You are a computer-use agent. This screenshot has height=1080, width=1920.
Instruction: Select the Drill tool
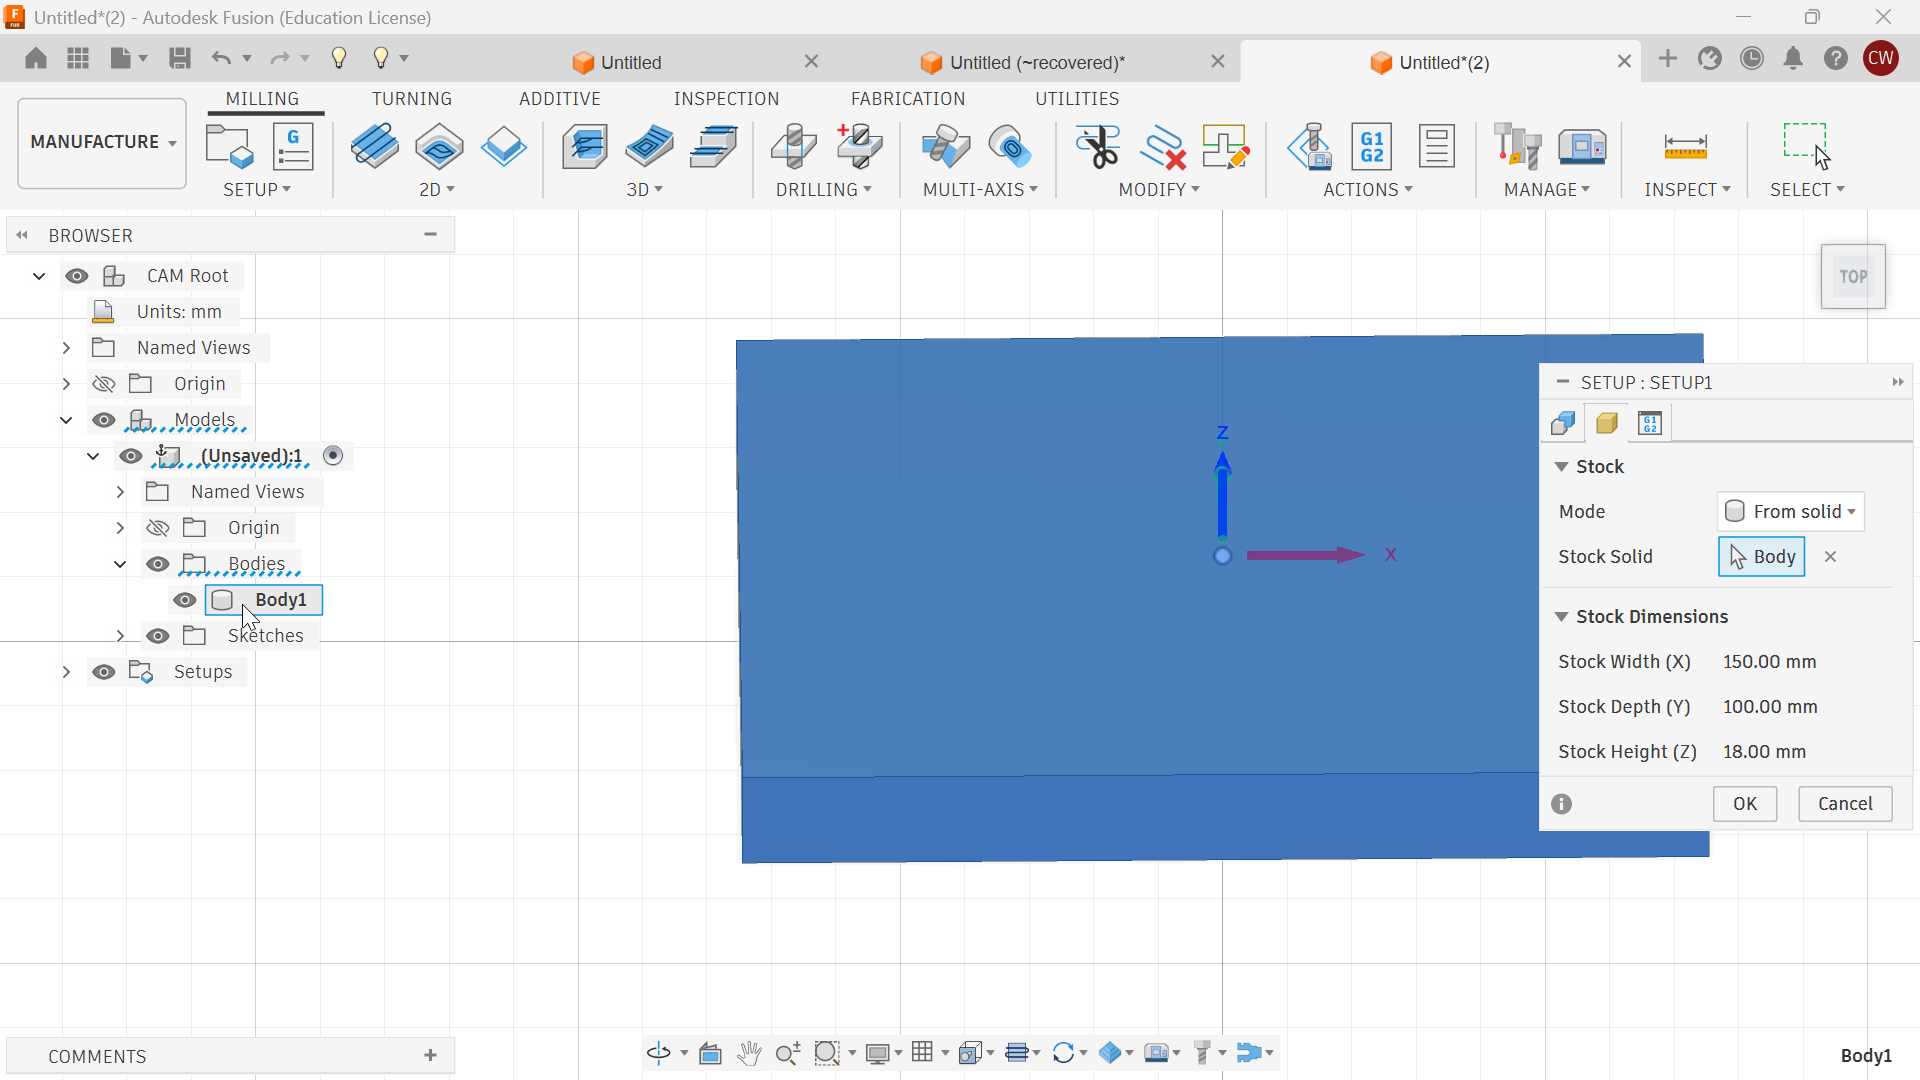pos(796,147)
